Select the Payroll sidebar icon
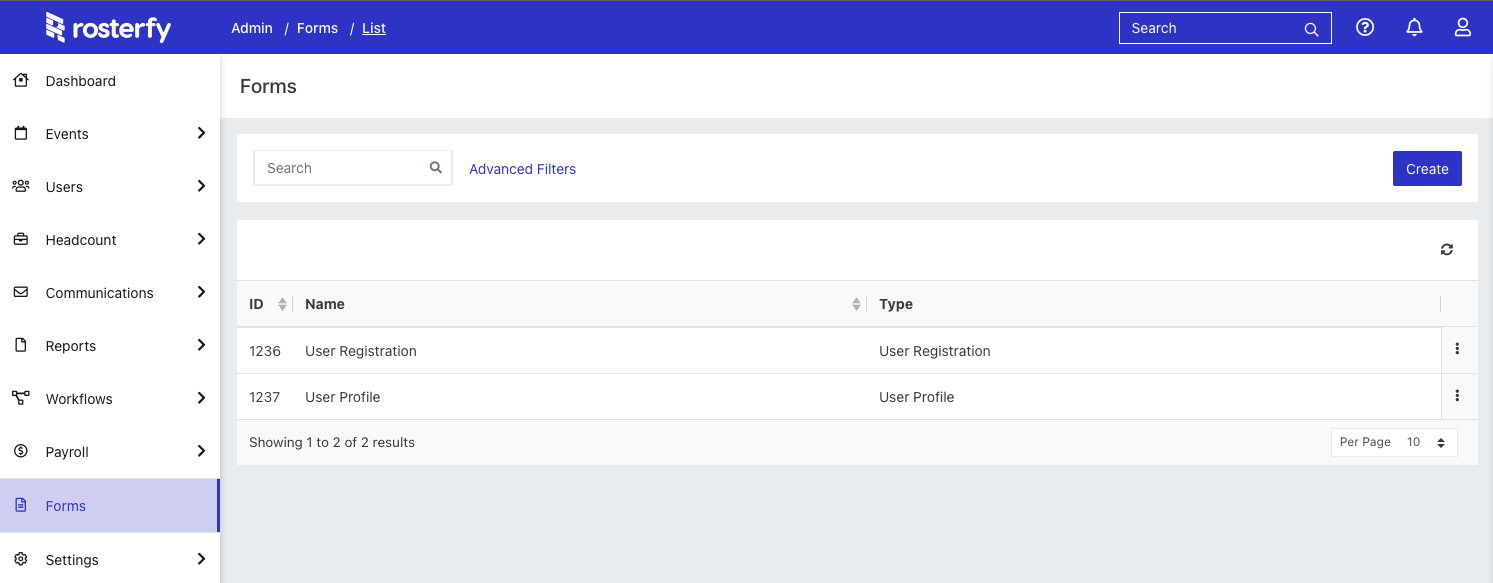The height and width of the screenshot is (583, 1493). click(x=21, y=451)
